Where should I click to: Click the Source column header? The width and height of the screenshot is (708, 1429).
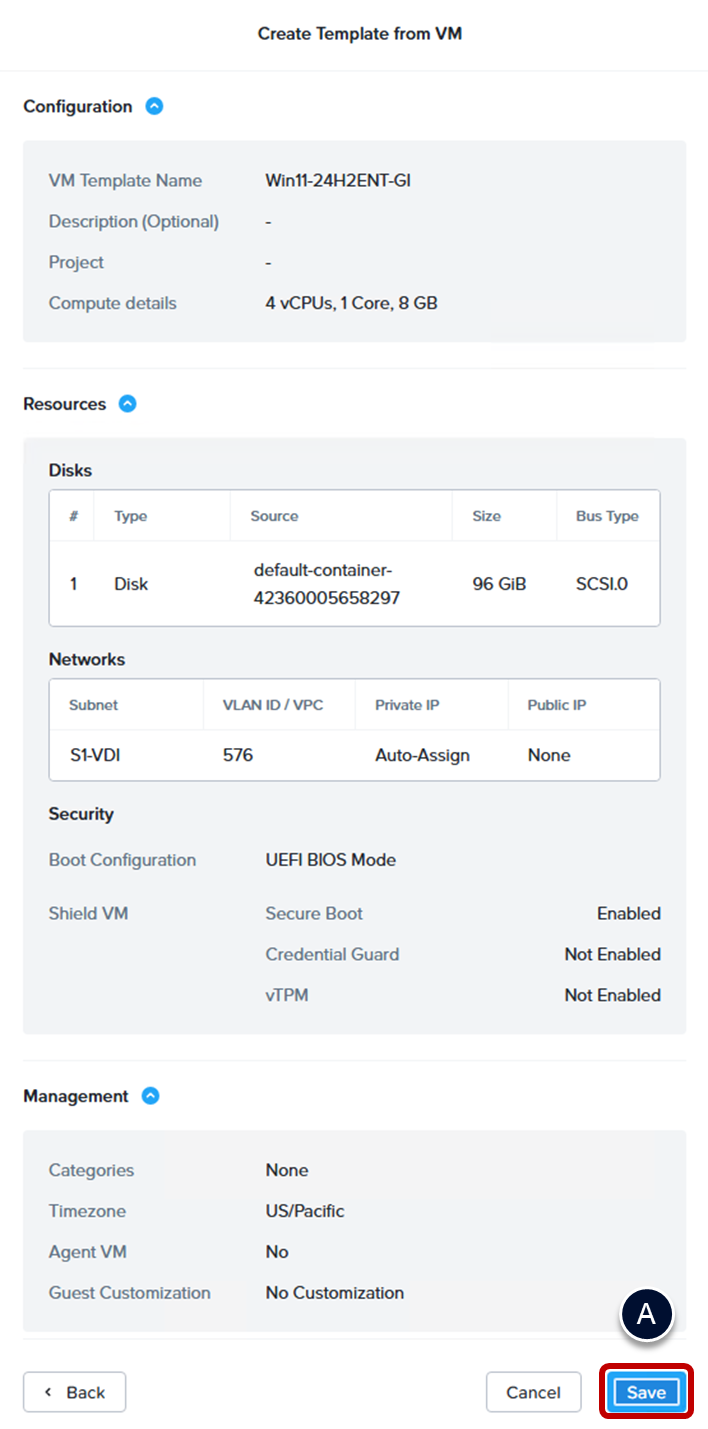point(275,516)
